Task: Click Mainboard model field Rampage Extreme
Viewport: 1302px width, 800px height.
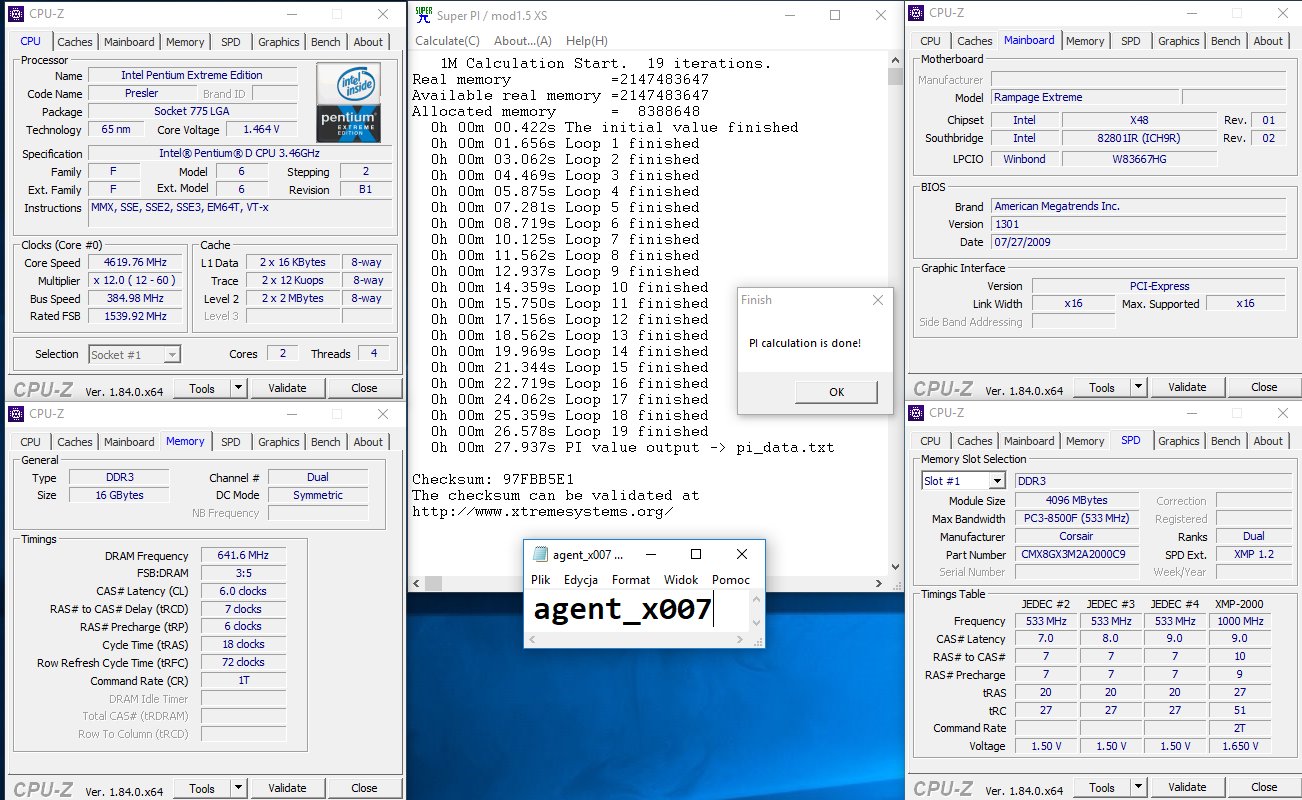Action: (x=1083, y=98)
